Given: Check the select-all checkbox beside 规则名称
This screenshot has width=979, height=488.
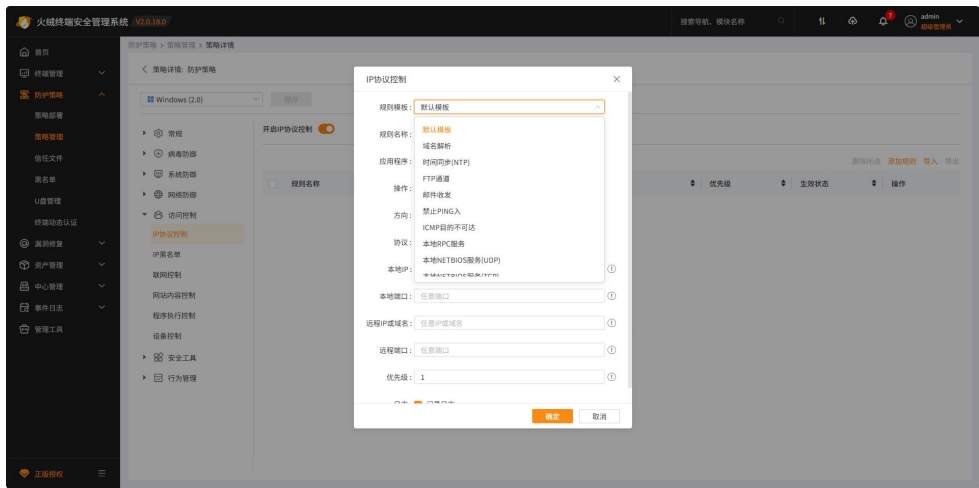Looking at the screenshot, I should (x=273, y=184).
